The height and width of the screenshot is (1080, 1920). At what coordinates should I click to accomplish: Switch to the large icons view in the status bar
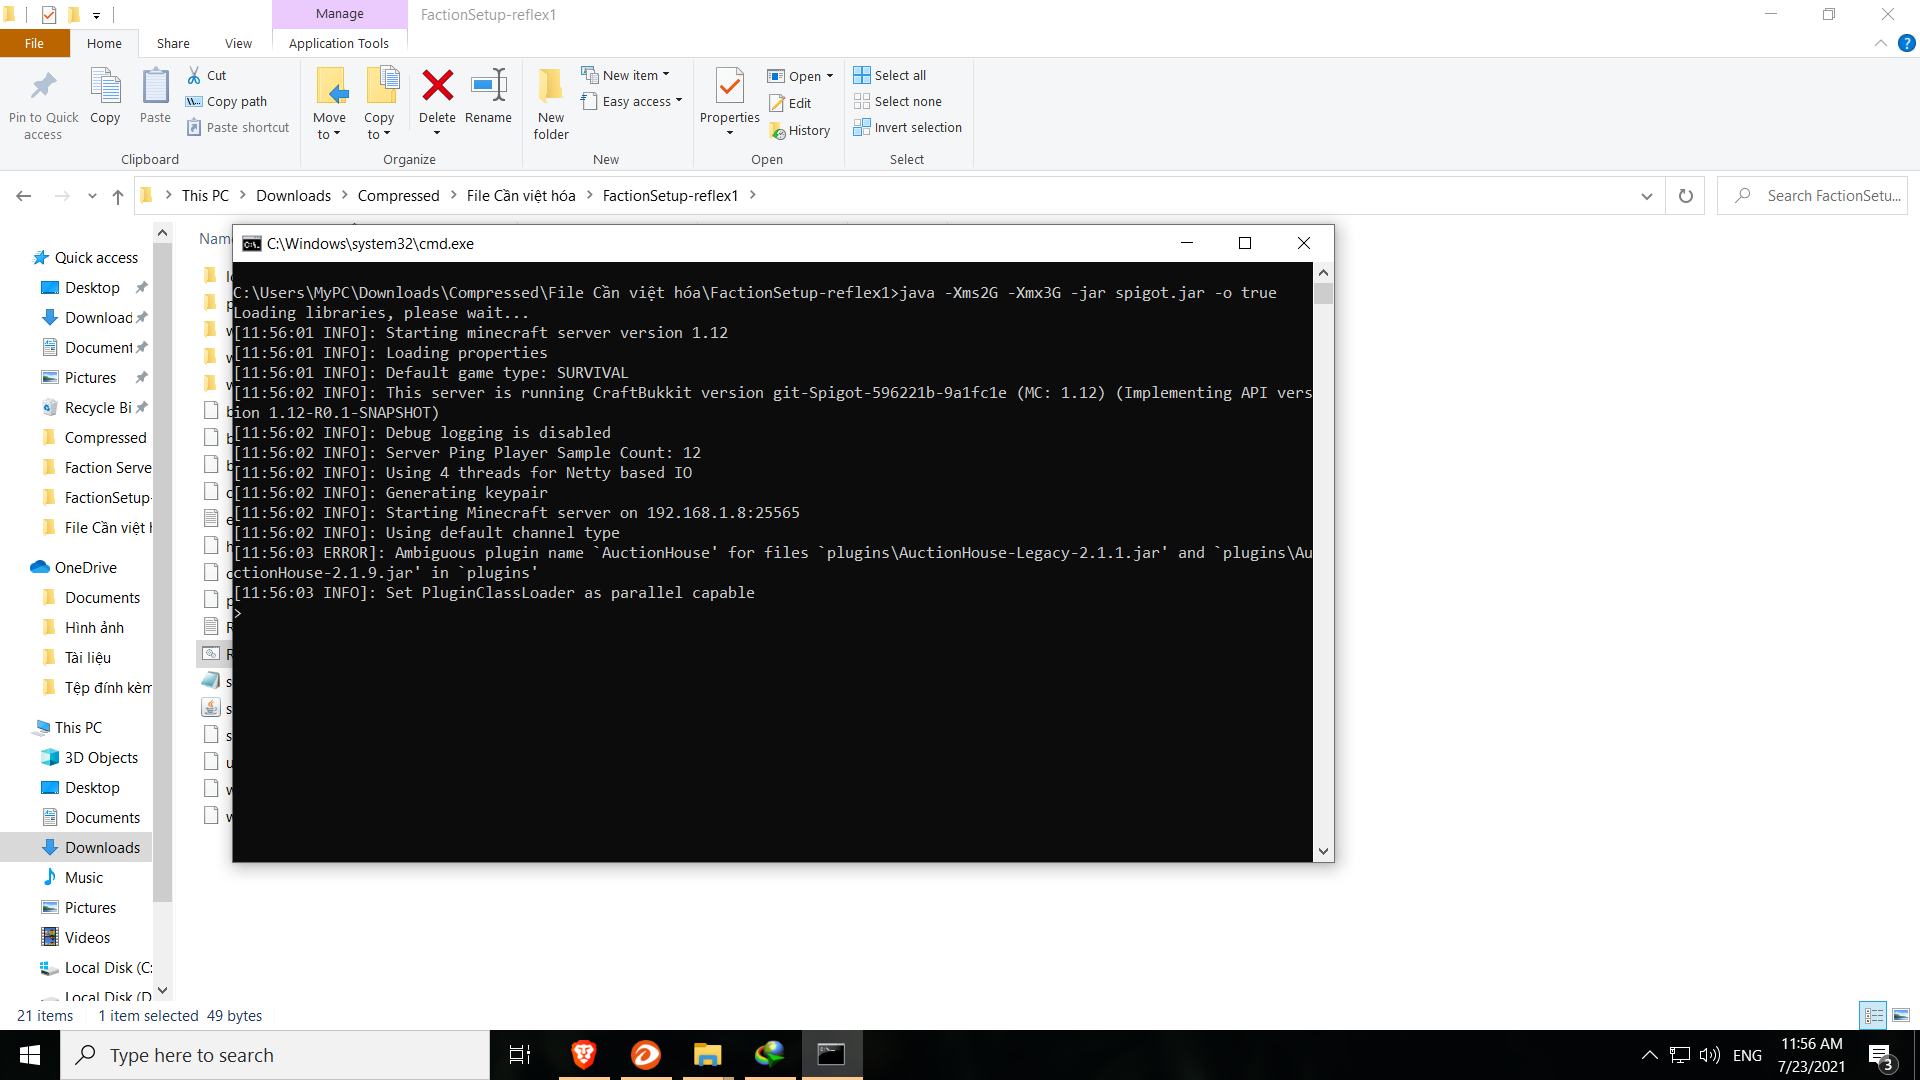(1901, 1015)
